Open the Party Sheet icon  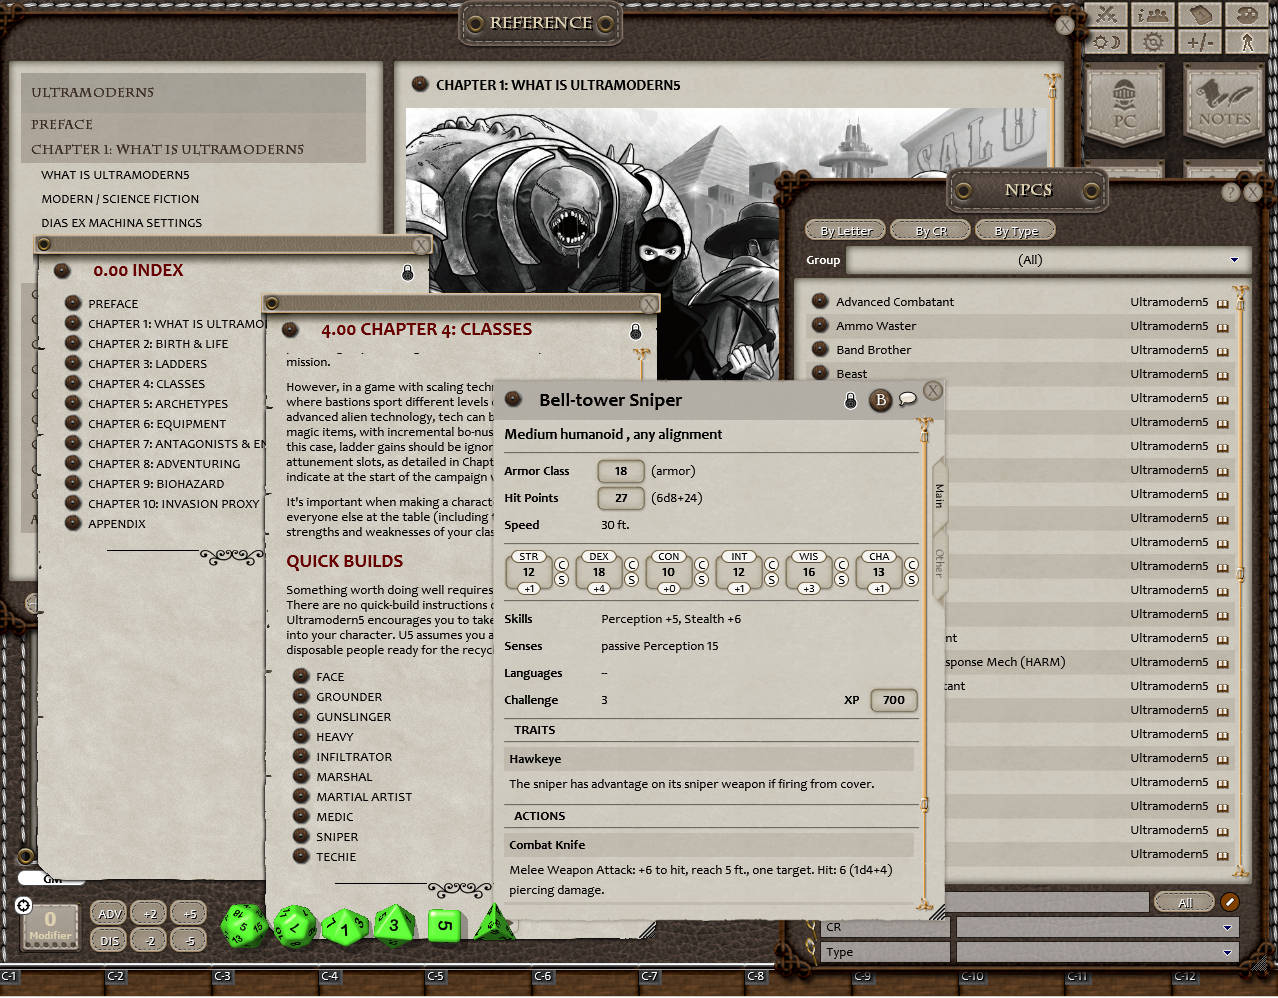[x=1152, y=15]
